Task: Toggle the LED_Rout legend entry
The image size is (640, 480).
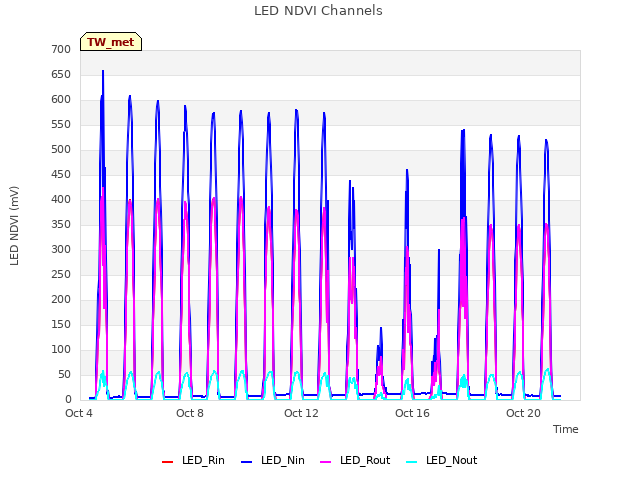Action: tap(355, 460)
